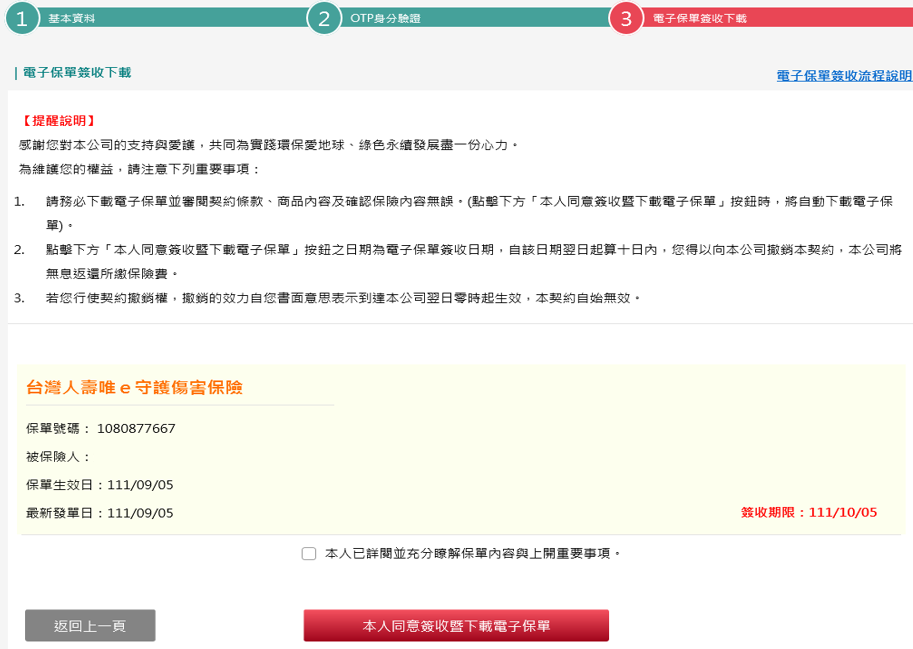
Task: Click 保單生效日：111/09/05 text
Action: click(x=100, y=485)
